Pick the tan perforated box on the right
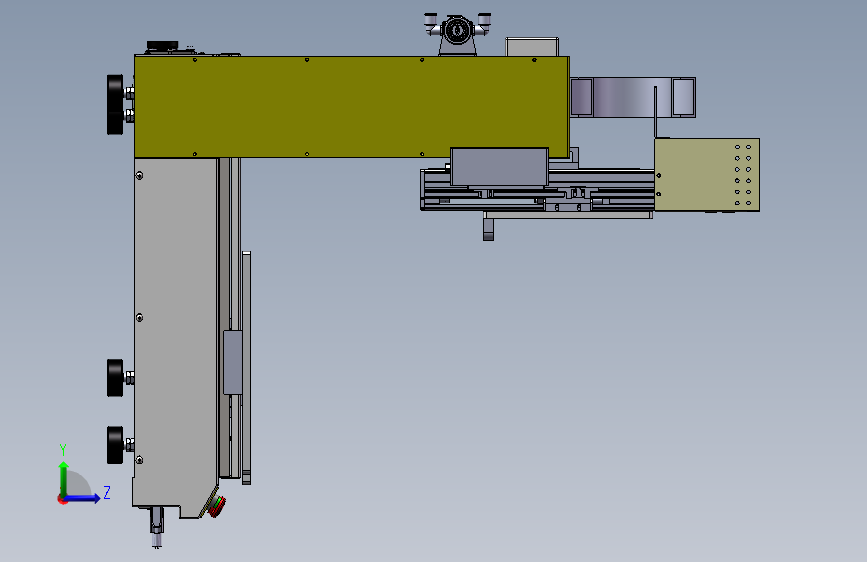Viewport: 867px width, 562px height. [707, 175]
